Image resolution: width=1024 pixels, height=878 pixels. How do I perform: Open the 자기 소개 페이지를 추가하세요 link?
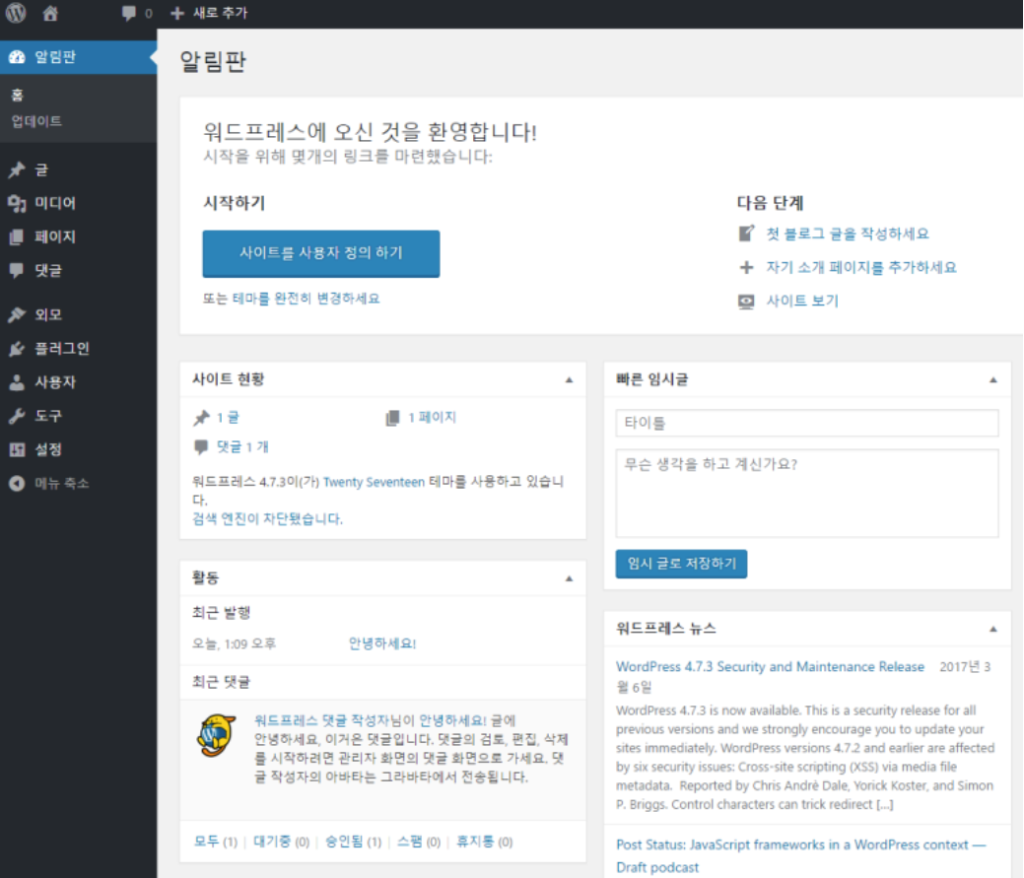point(861,267)
